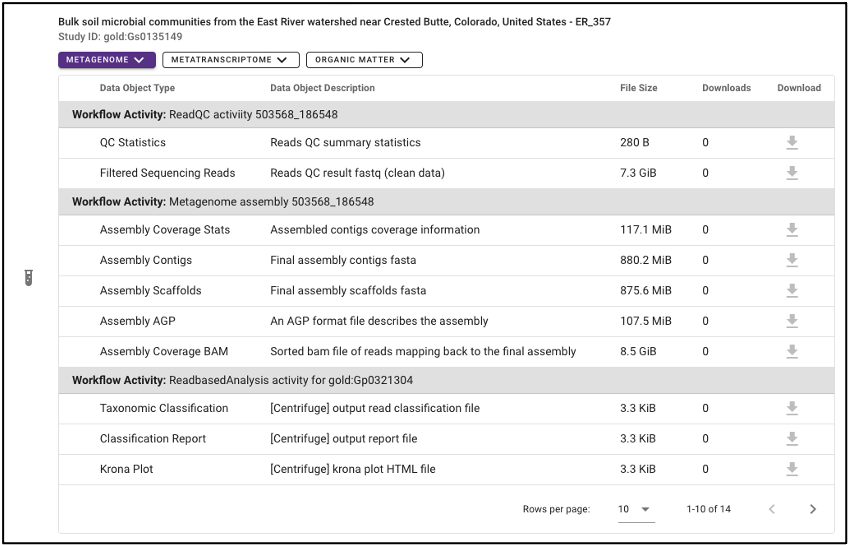Viewport: 849px width, 545px height.
Task: Download the QC Statistics file
Action: tap(792, 143)
